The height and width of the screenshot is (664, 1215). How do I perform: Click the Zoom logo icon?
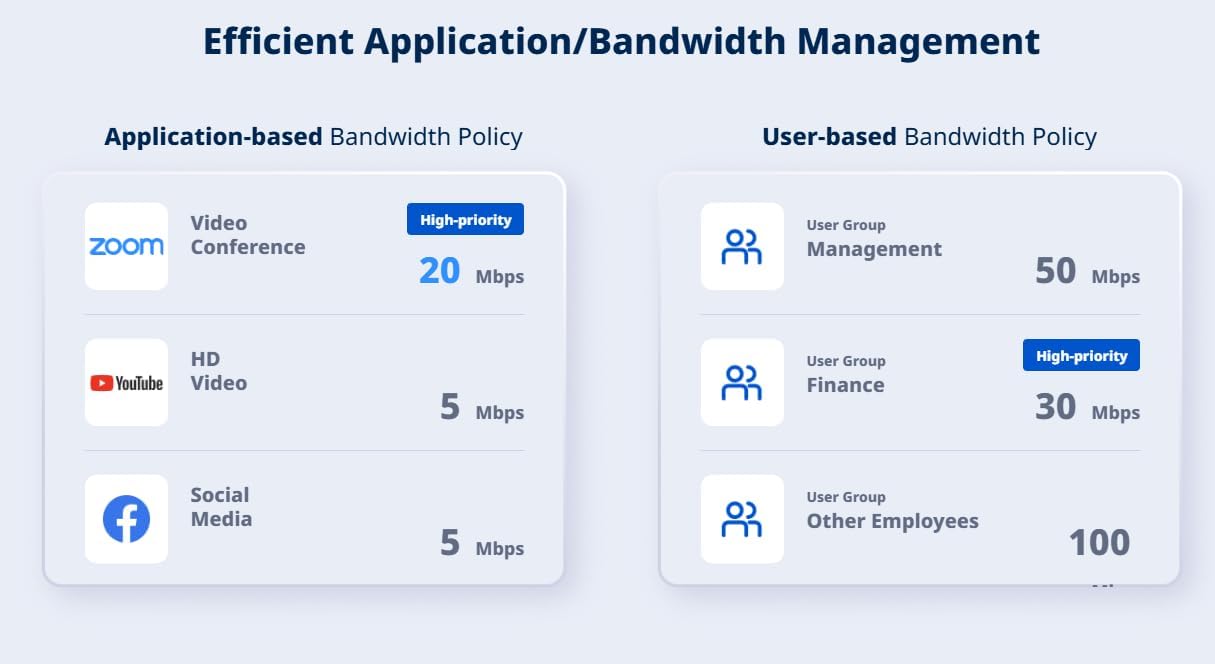point(126,246)
